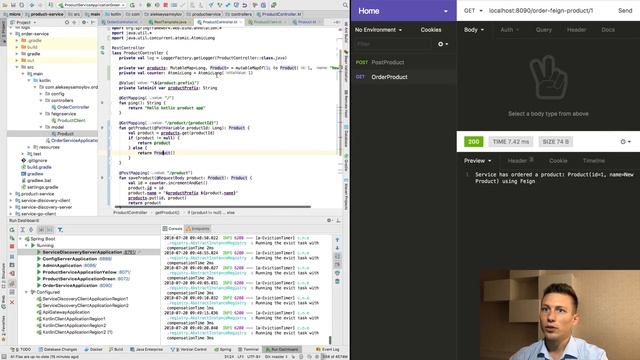Open the No Environment dropdown

[x=378, y=30]
